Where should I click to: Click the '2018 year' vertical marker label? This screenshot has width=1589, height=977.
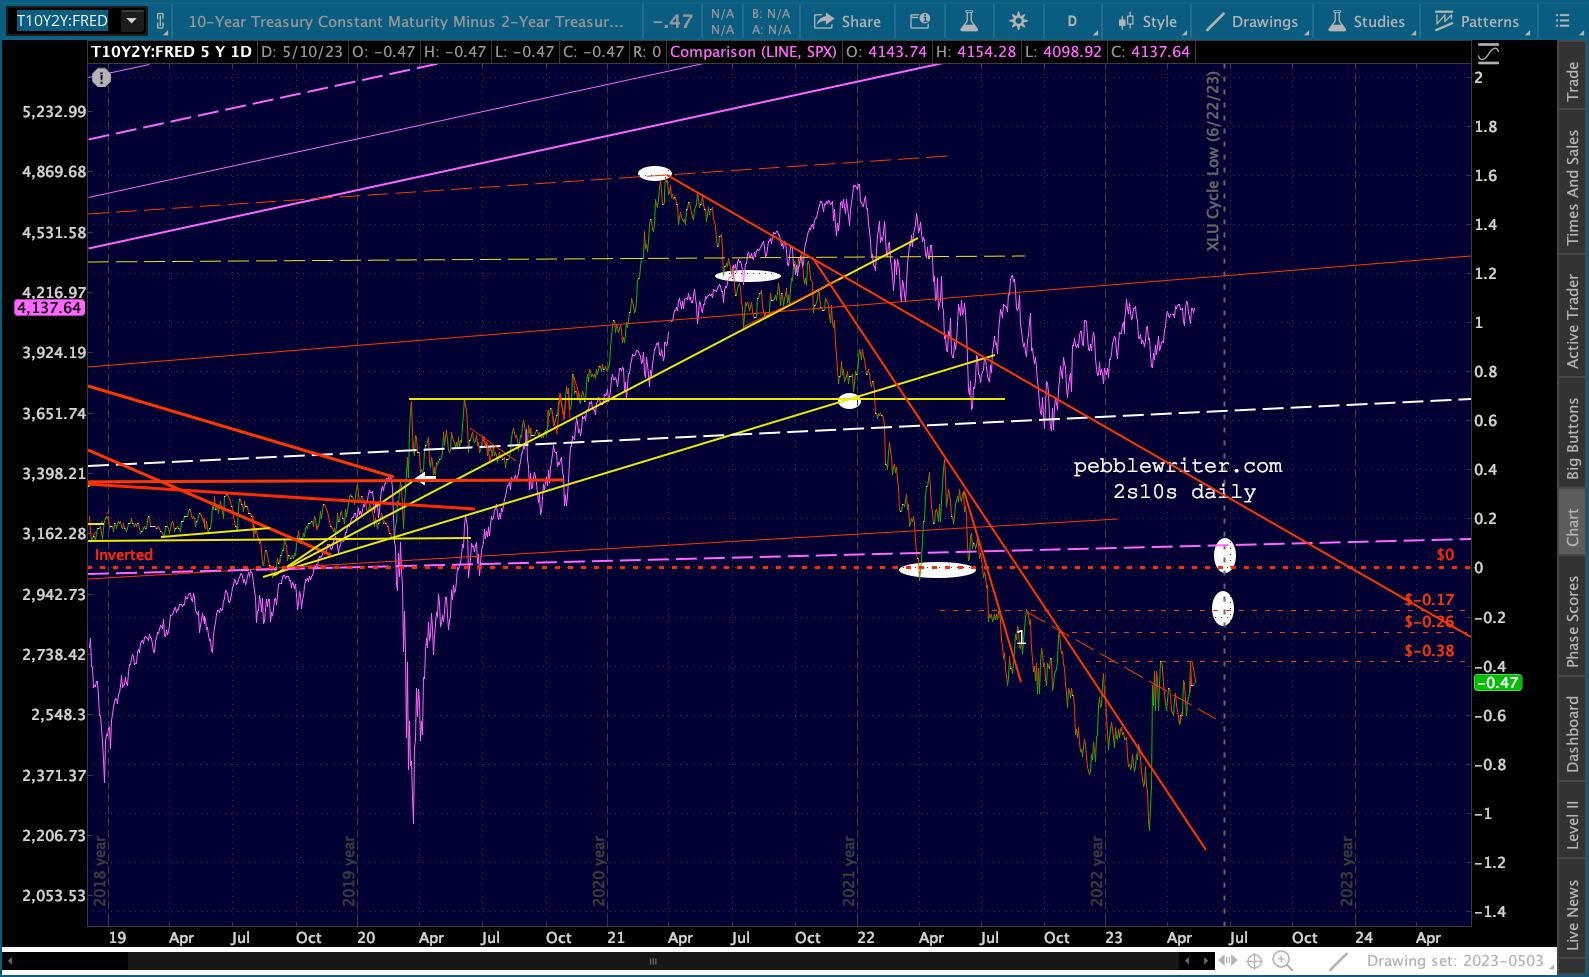pos(100,871)
